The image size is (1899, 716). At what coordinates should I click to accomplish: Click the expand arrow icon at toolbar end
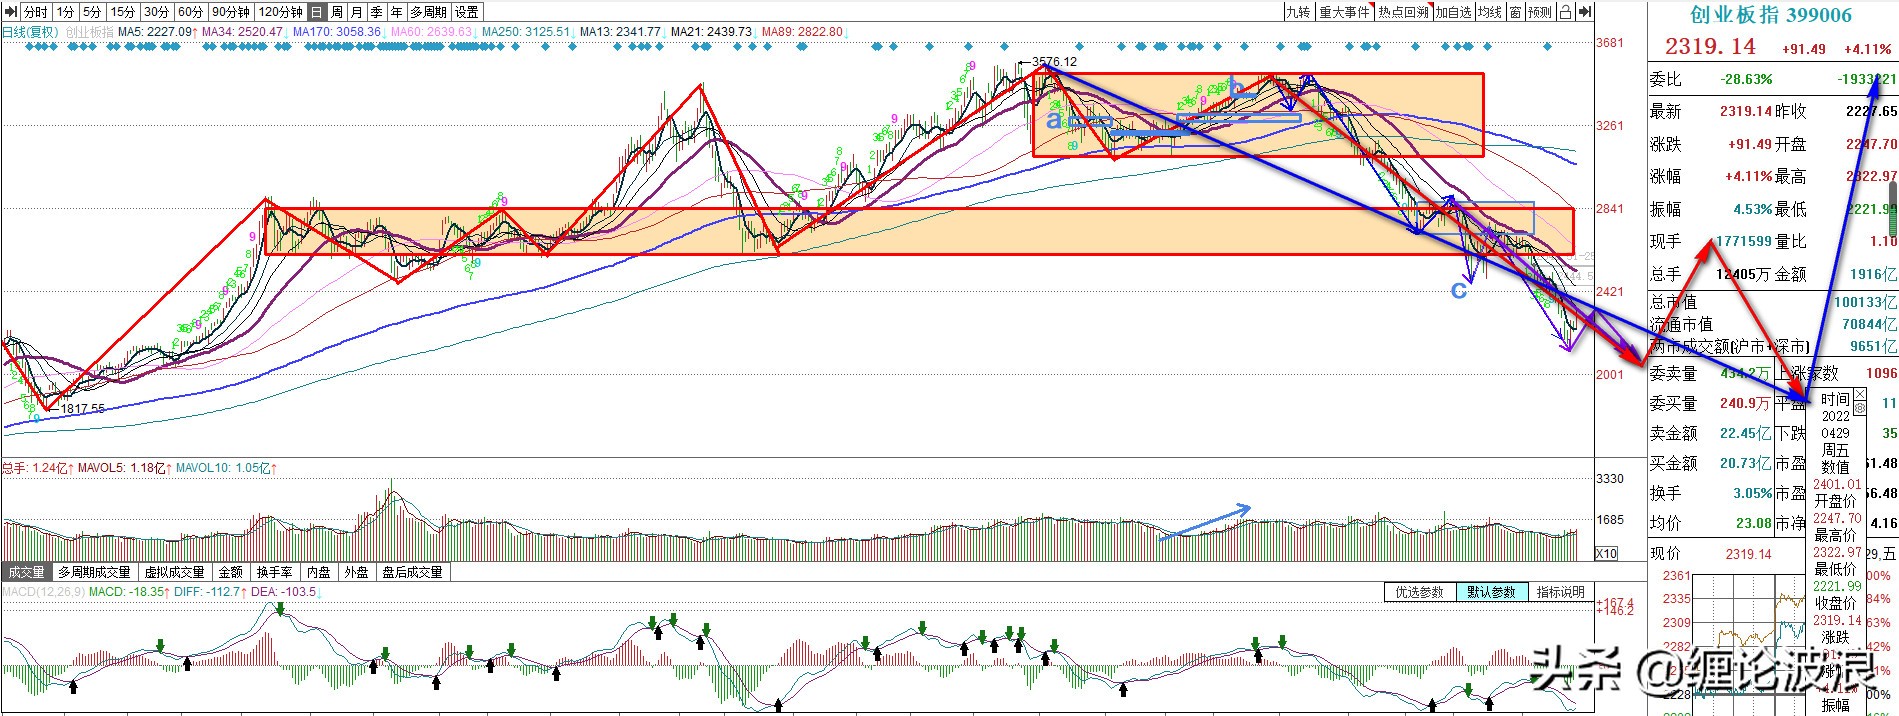pos(1587,12)
